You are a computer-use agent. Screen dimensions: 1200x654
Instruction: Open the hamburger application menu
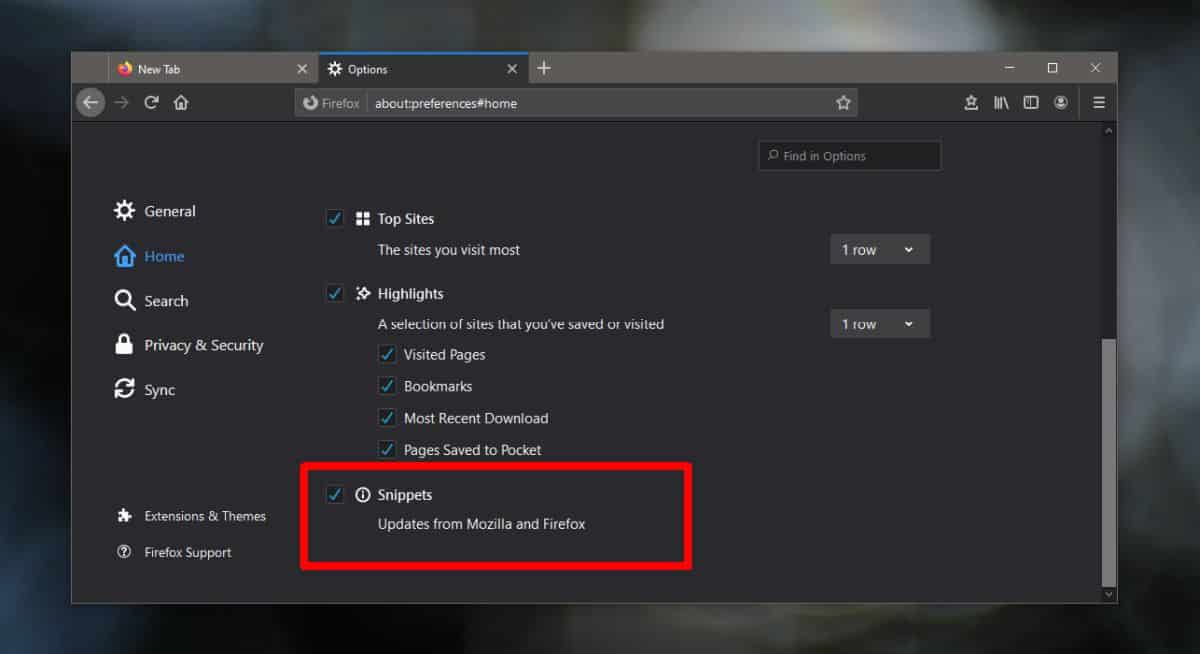(x=1099, y=102)
